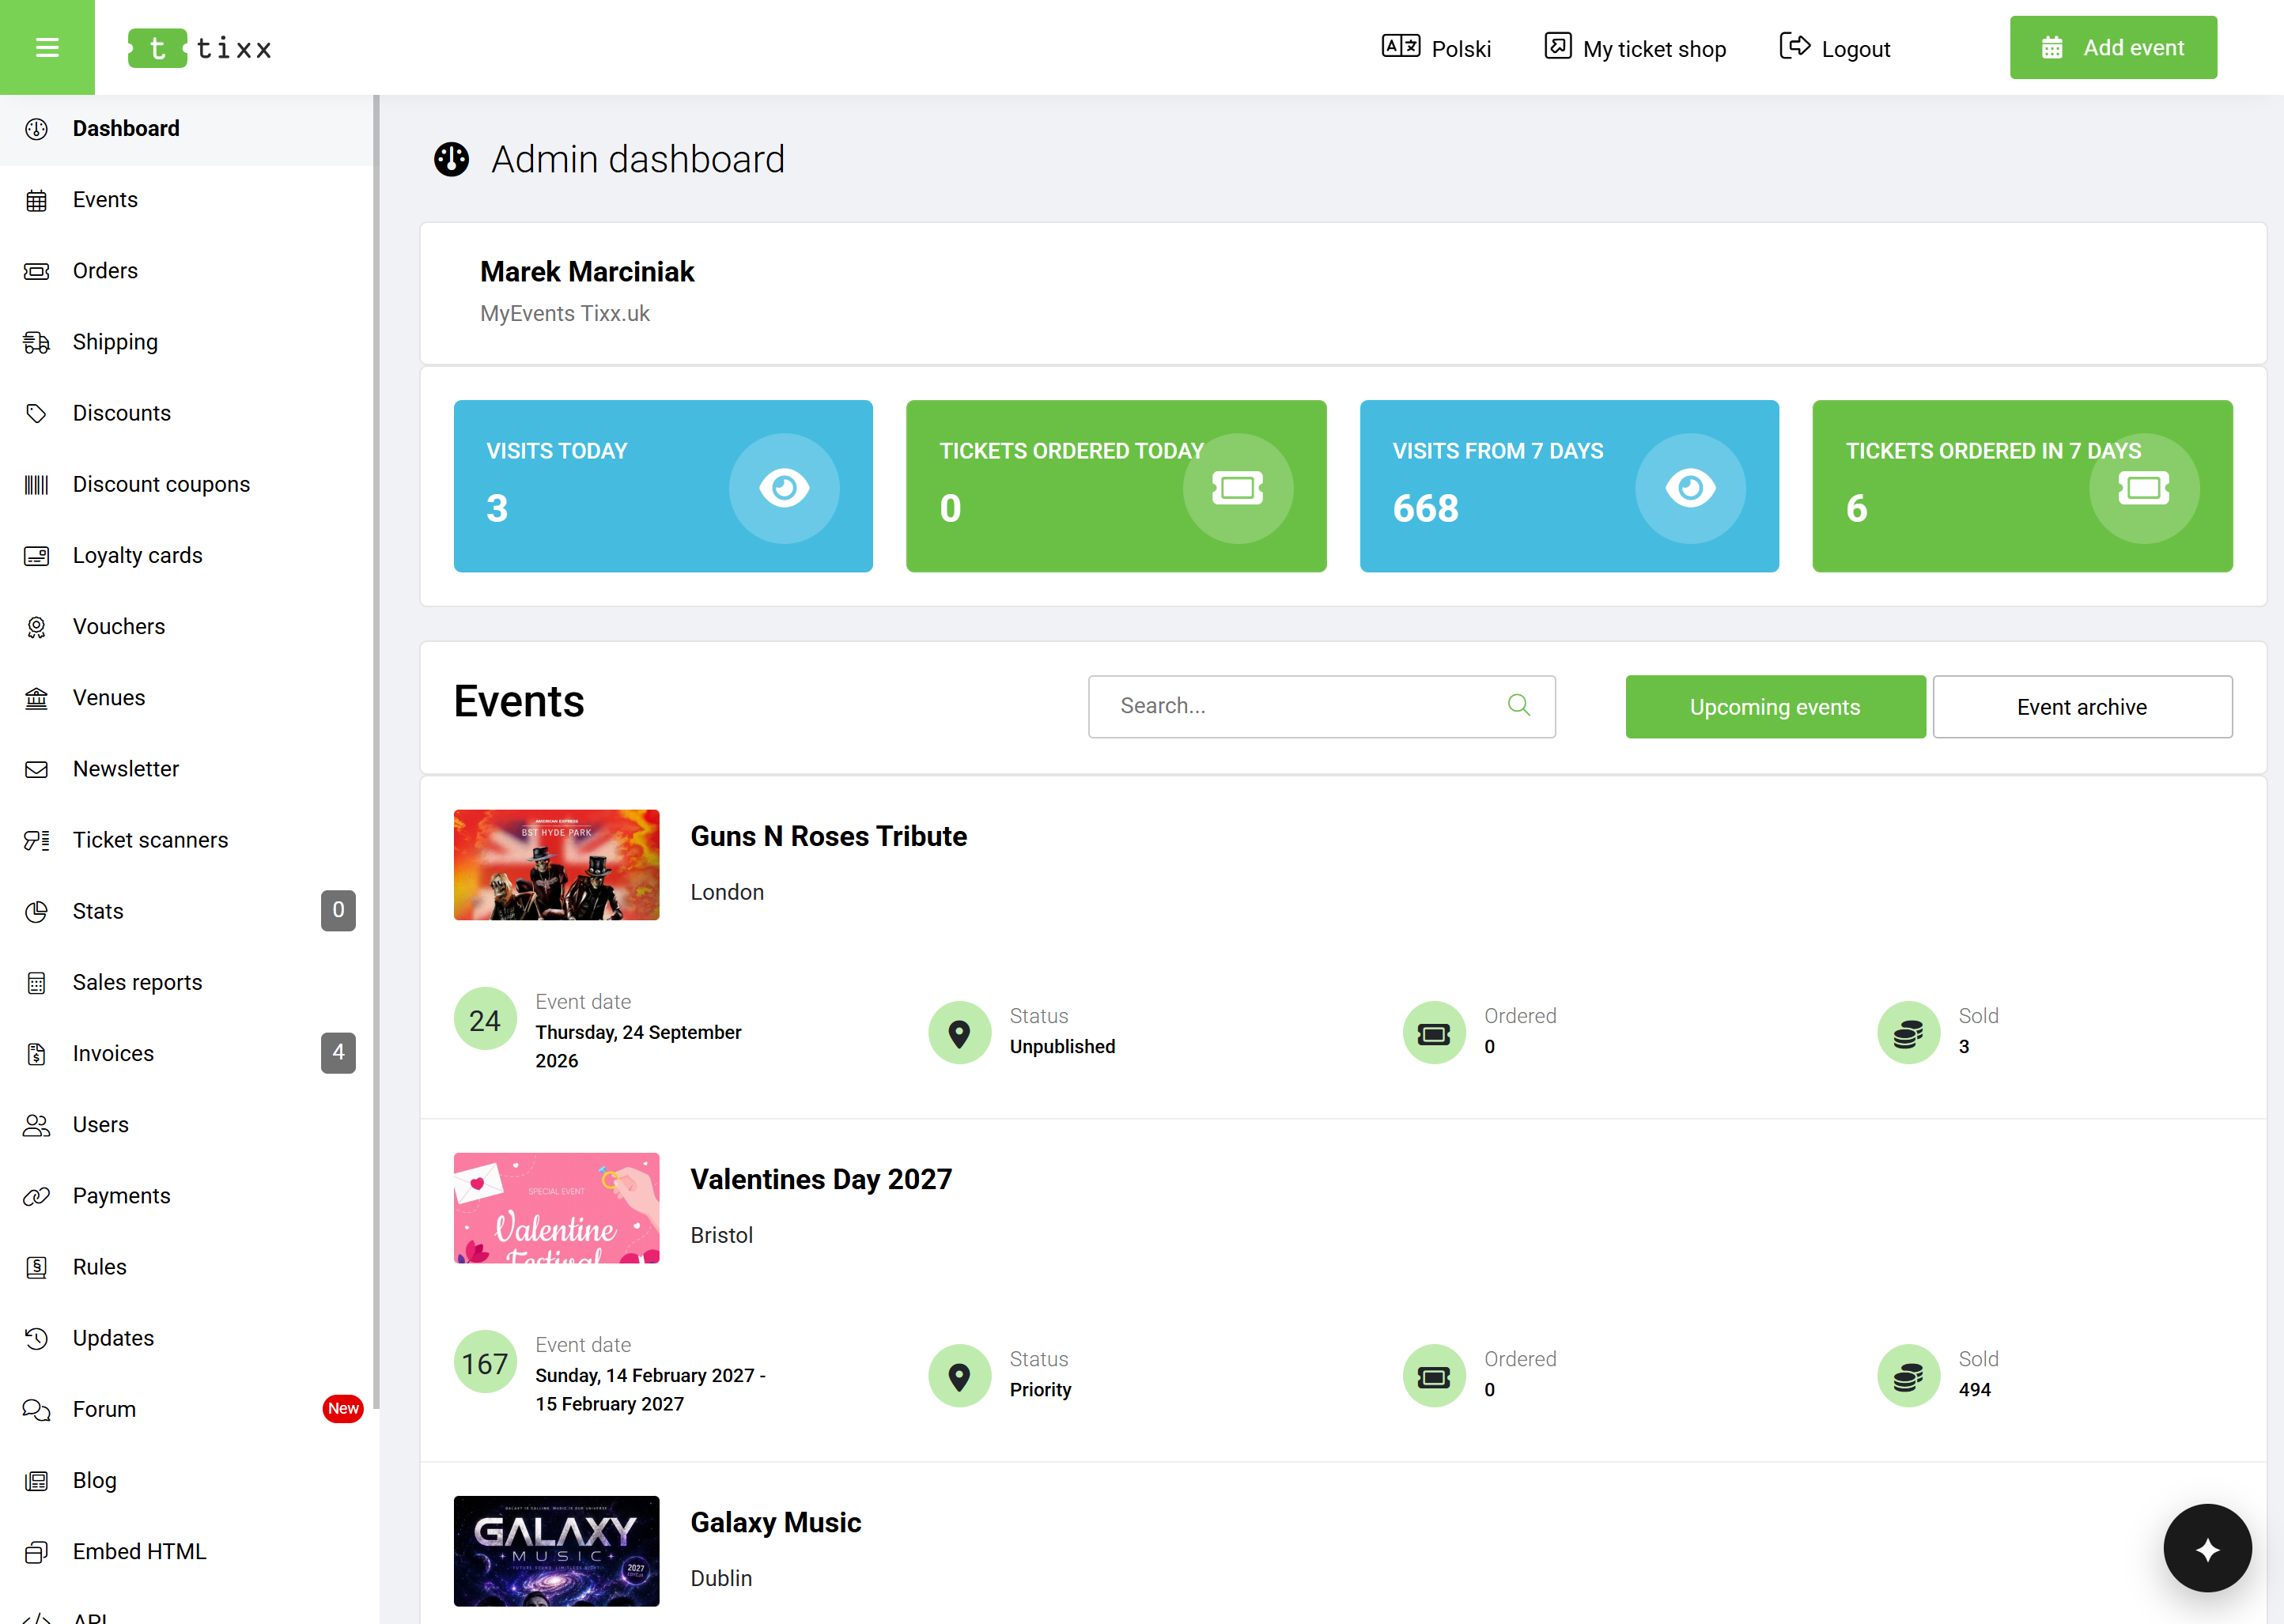
Task: Click the Invoices count badge 4
Action: point(338,1053)
